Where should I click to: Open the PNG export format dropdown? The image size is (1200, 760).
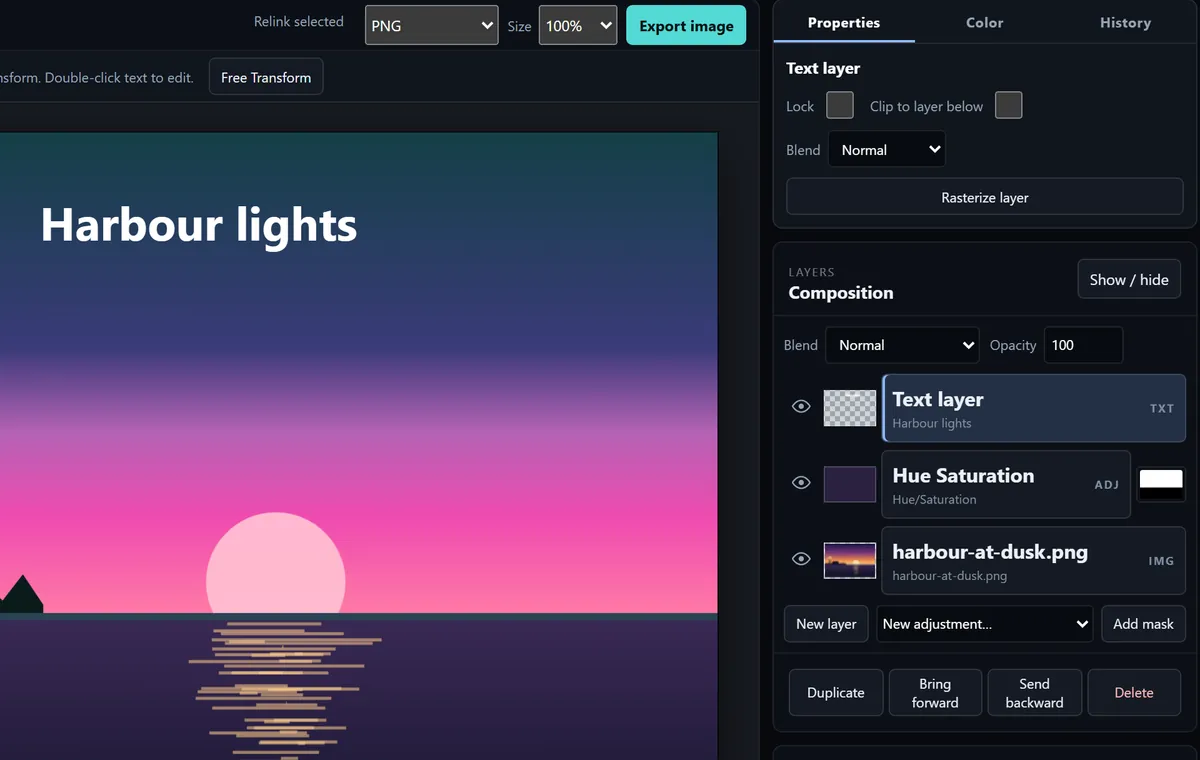(432, 26)
